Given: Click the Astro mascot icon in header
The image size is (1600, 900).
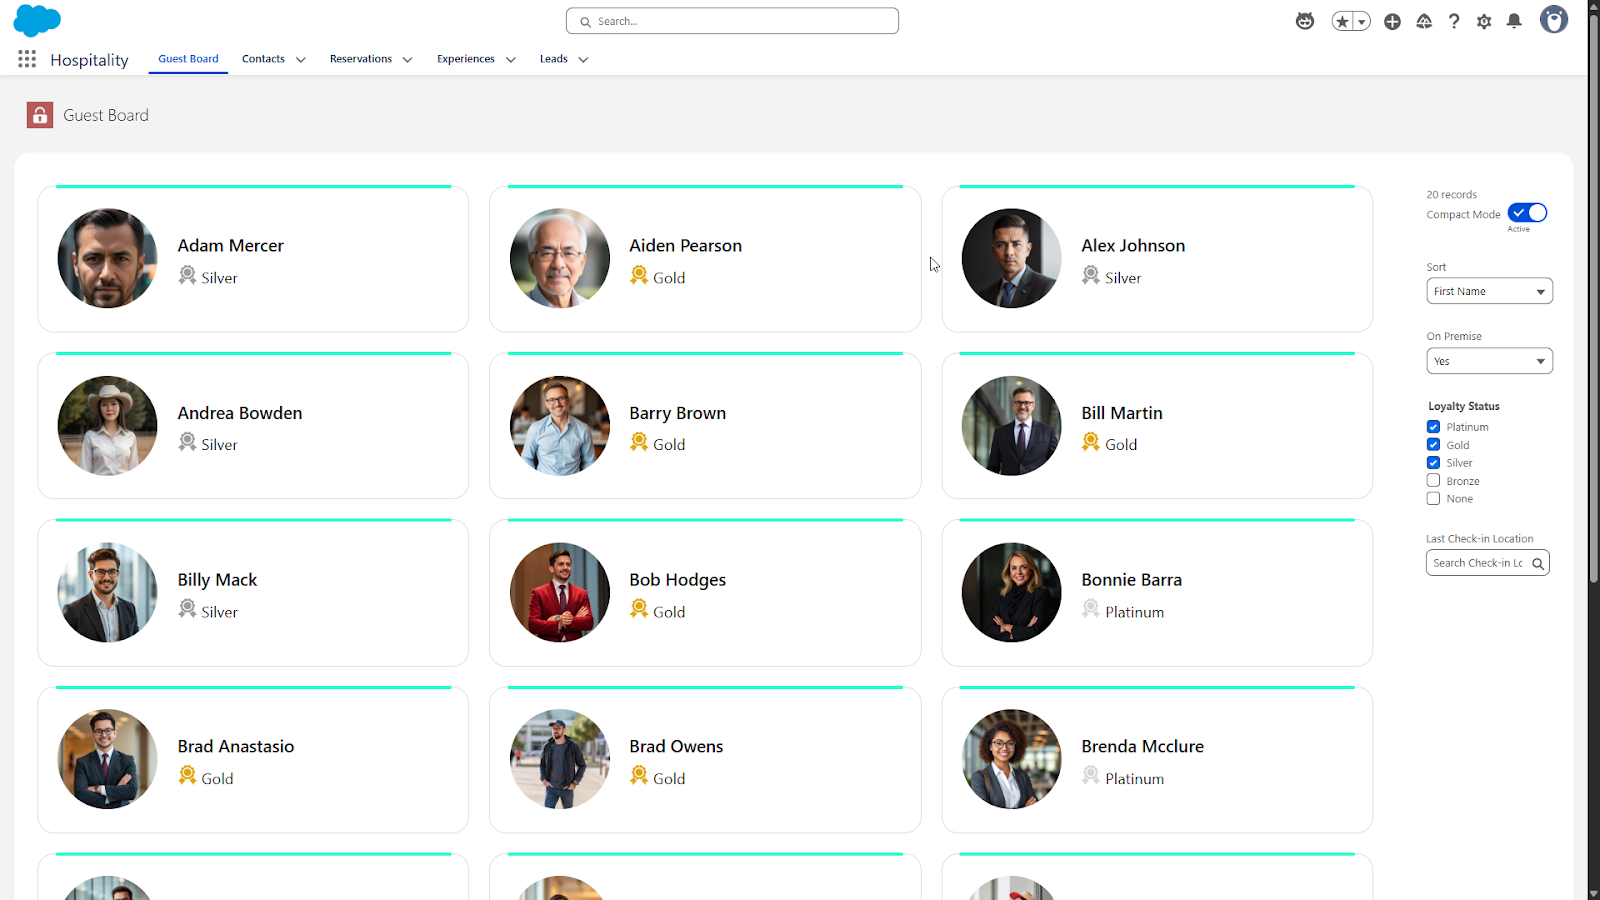Looking at the screenshot, I should [x=1305, y=21].
